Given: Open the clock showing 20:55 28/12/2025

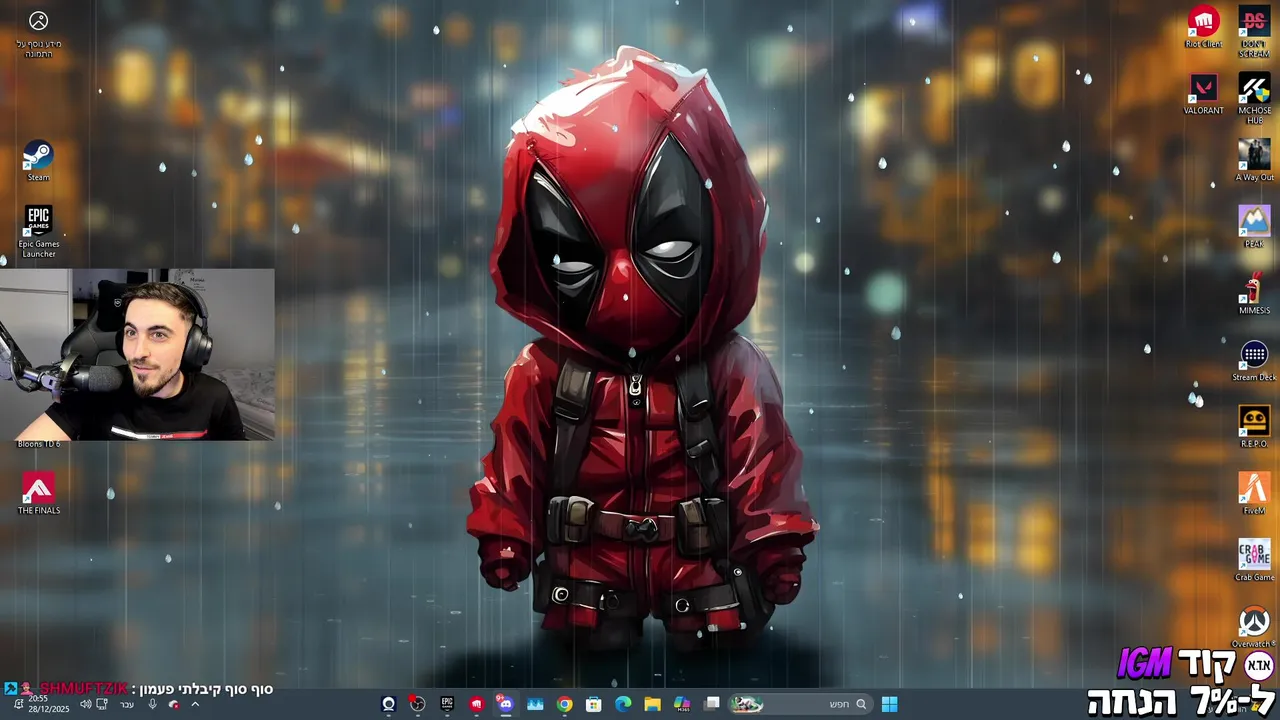Looking at the screenshot, I should pos(48,703).
